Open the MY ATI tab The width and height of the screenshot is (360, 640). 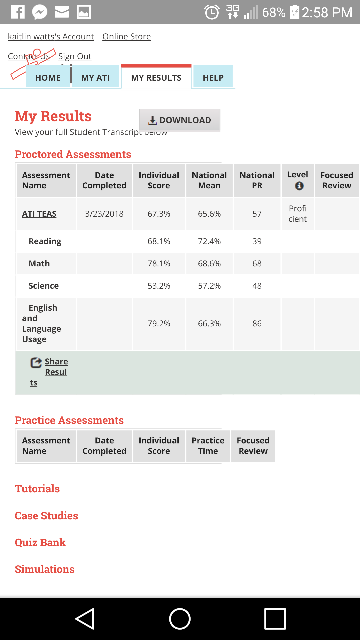click(x=96, y=78)
